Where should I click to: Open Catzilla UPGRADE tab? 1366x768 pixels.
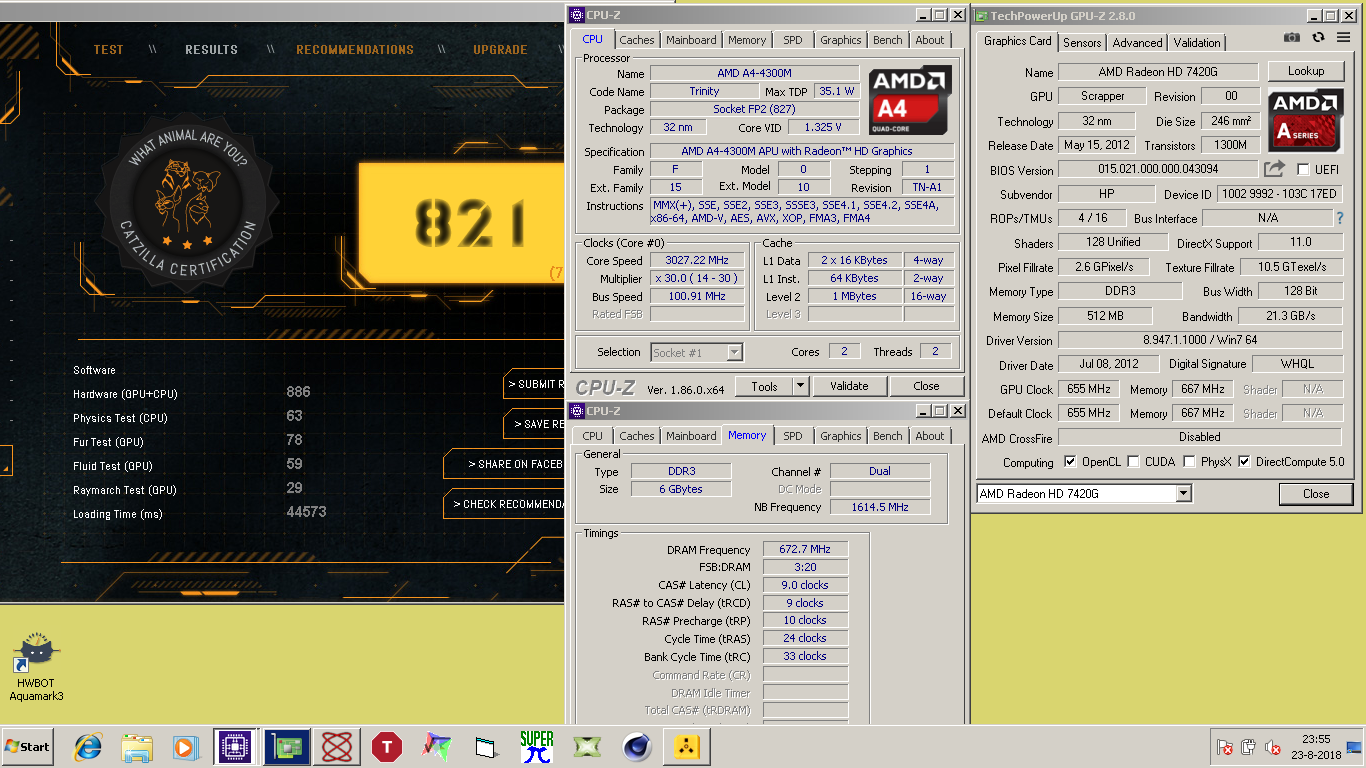pos(500,49)
